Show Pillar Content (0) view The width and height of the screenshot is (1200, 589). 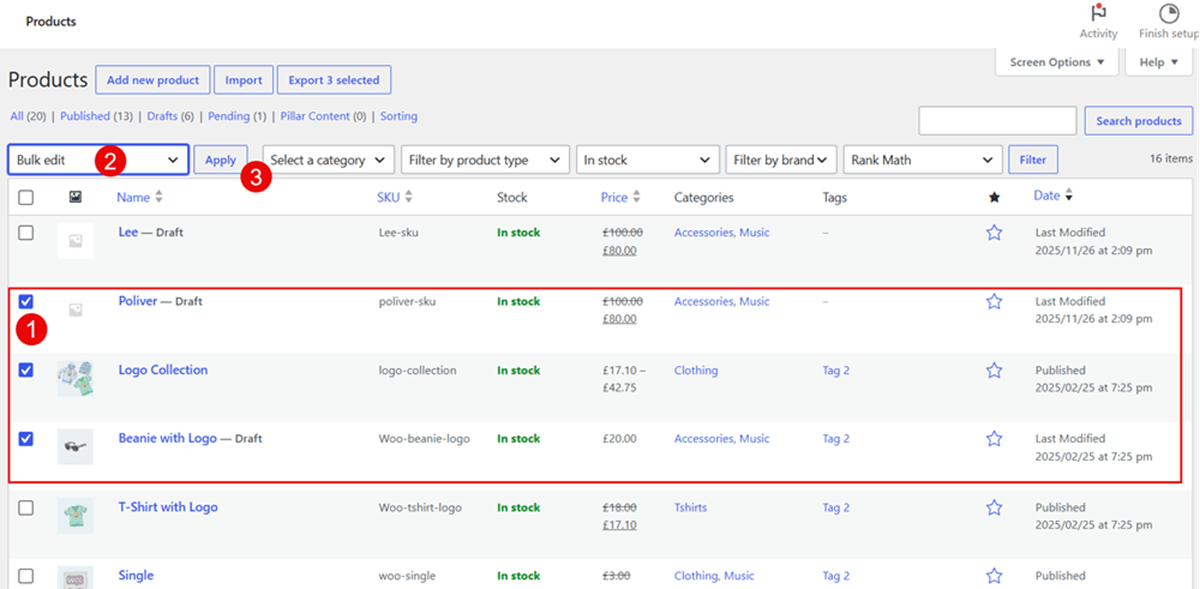(323, 116)
